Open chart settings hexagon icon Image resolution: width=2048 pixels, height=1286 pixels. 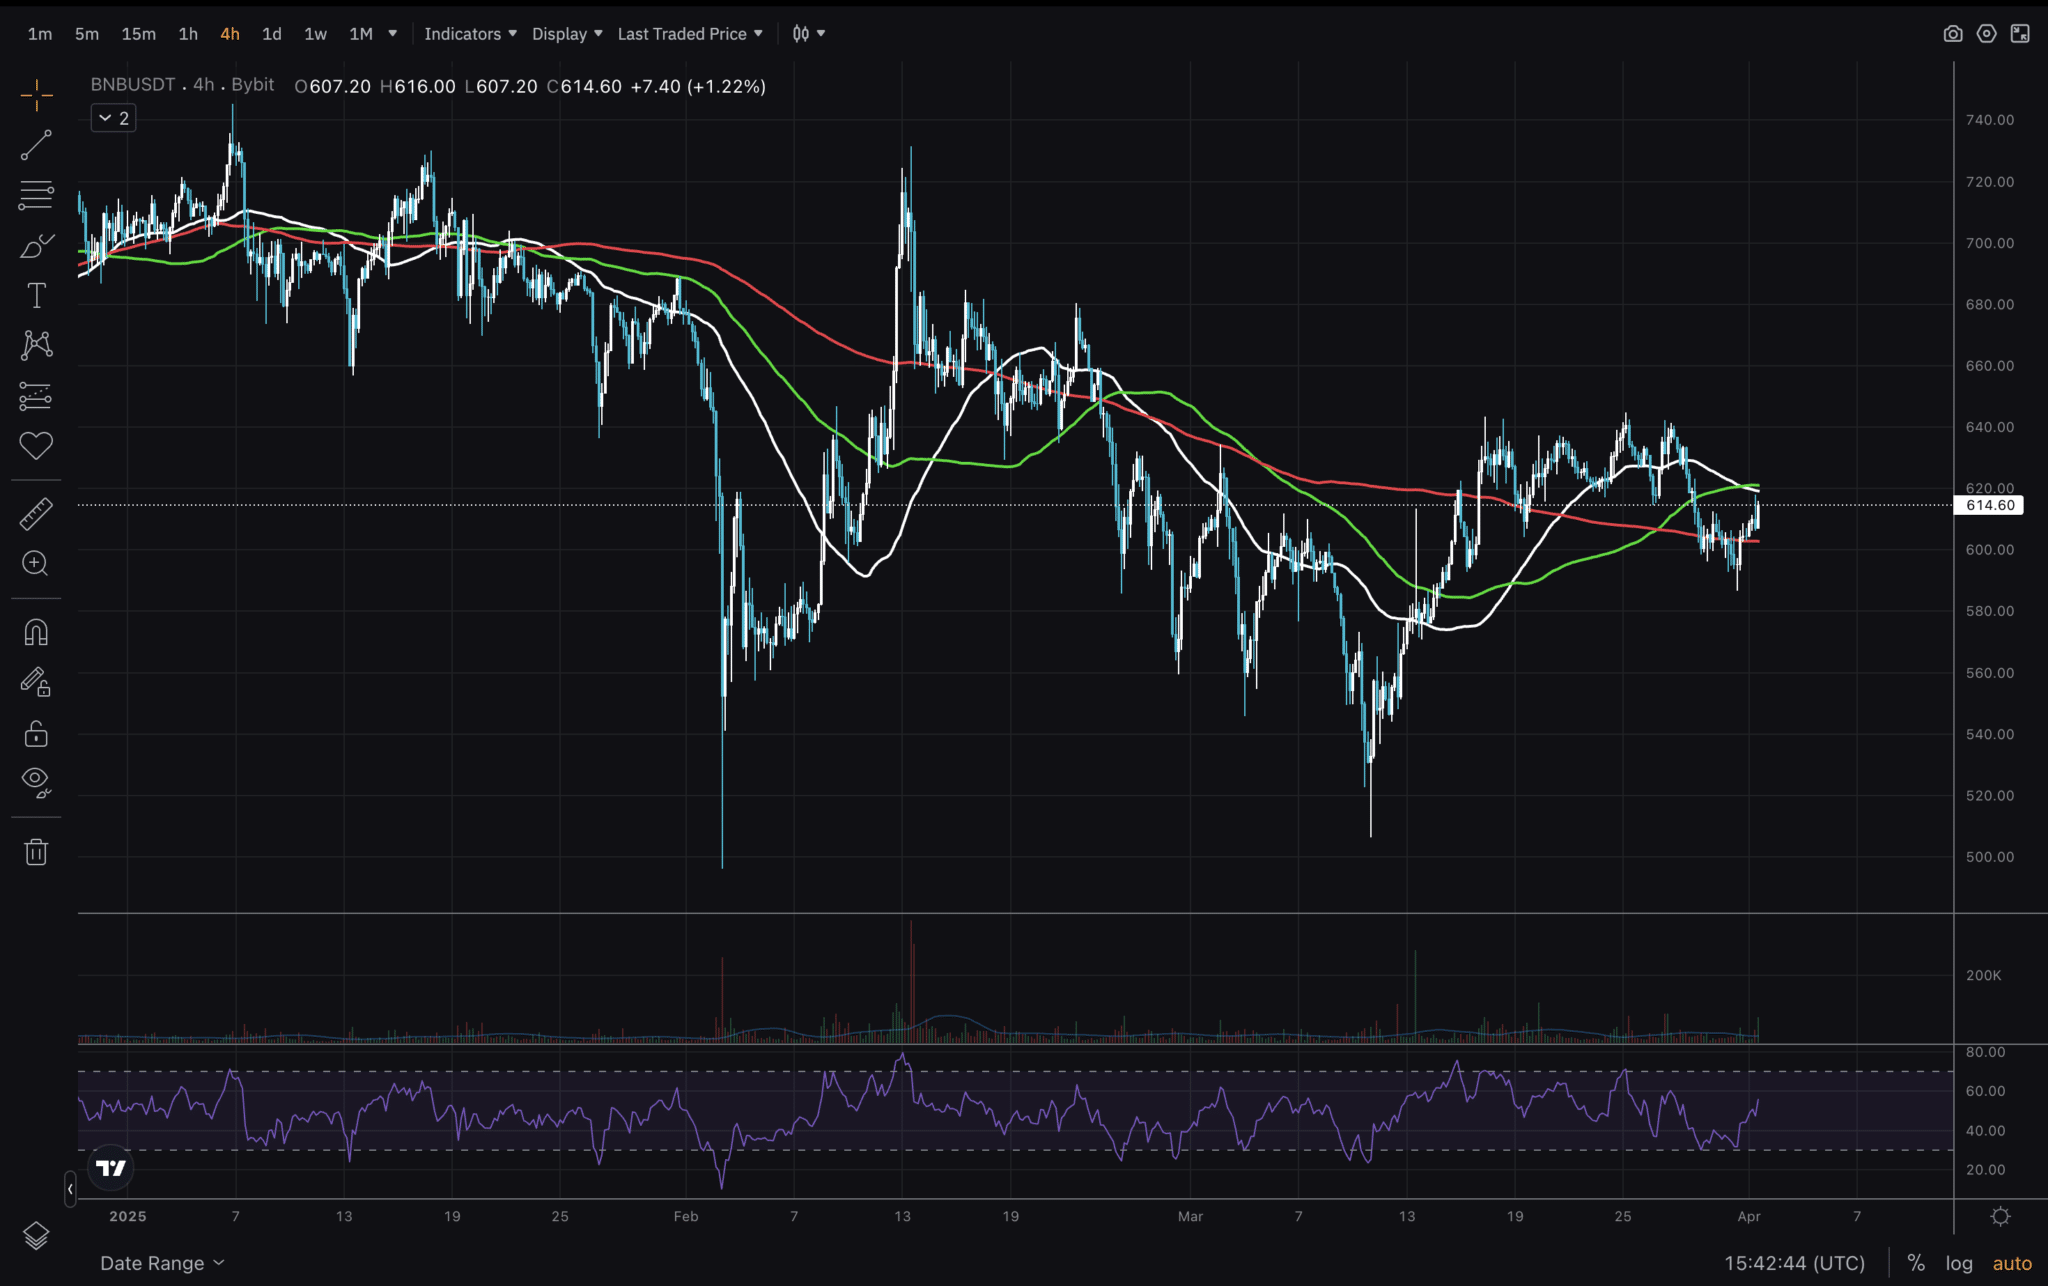[1986, 34]
